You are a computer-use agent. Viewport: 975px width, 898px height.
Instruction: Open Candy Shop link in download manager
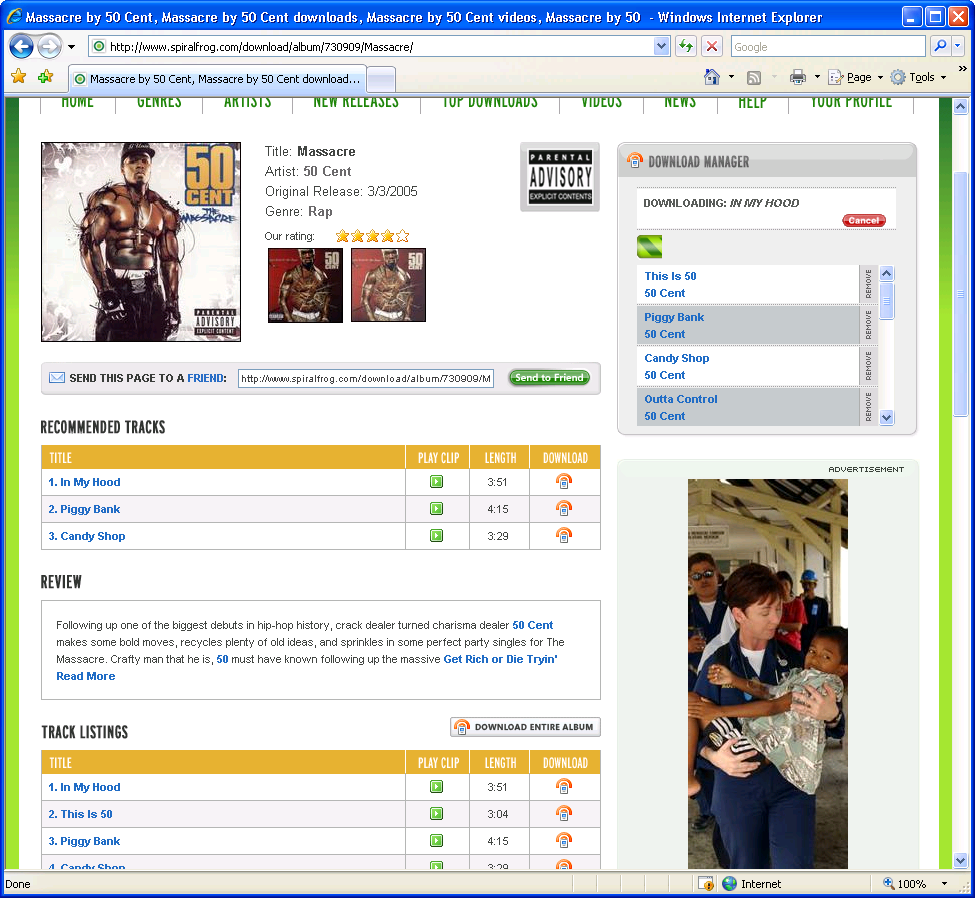click(x=677, y=358)
